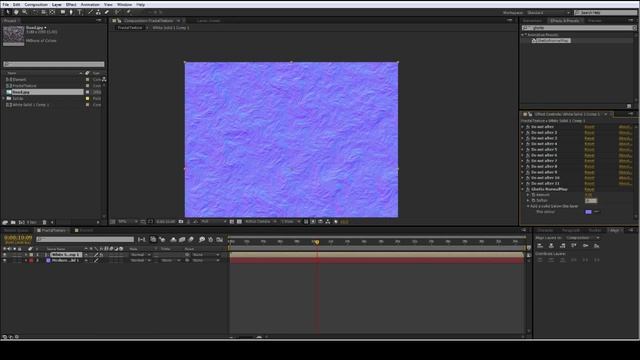
Task: Hide the second timeline layer's eye icon
Action: click(x=4, y=260)
